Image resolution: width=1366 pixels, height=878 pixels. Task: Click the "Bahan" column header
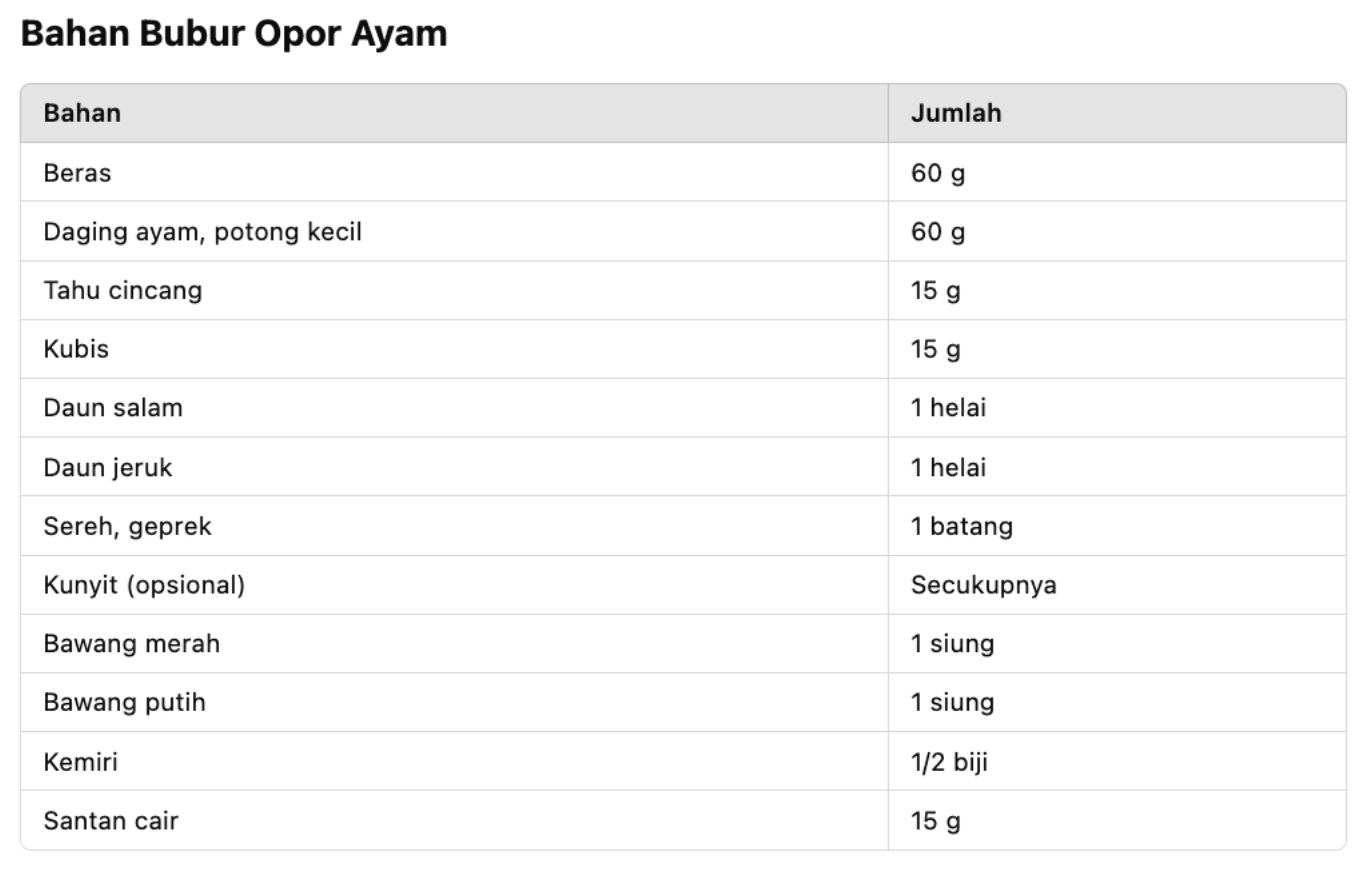pos(82,113)
